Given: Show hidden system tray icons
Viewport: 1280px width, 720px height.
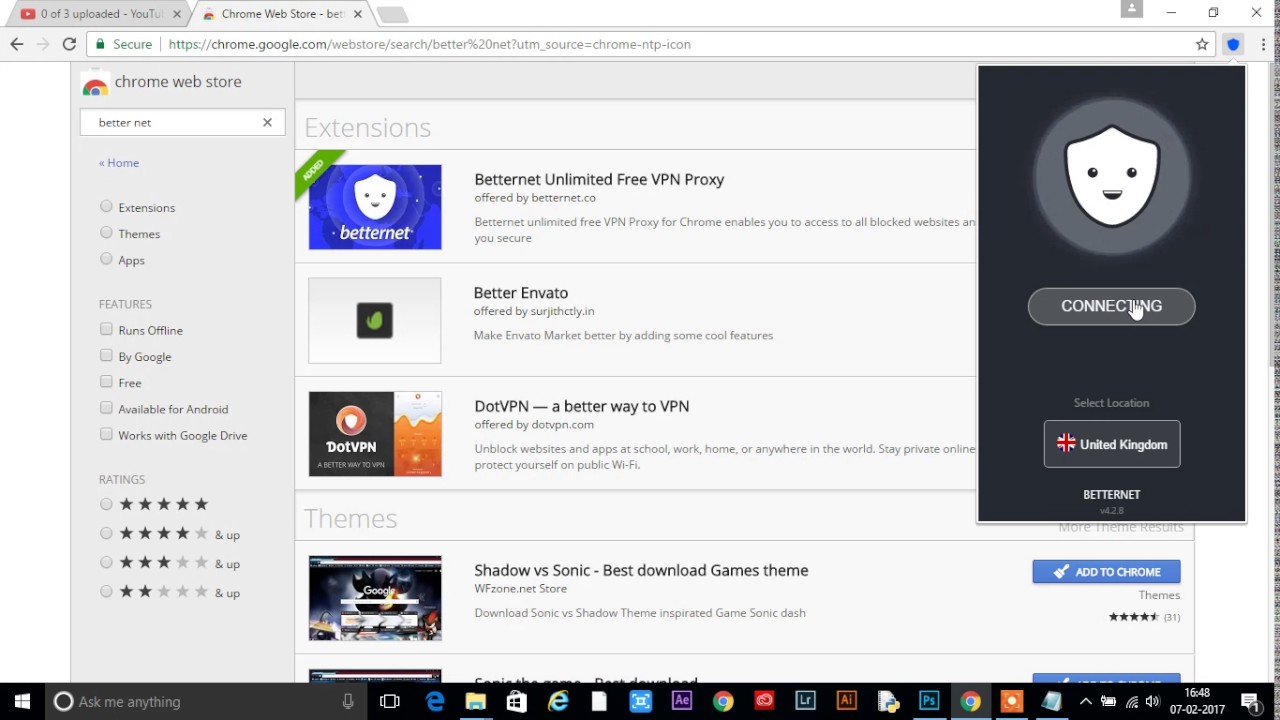Looking at the screenshot, I should pos(1086,701).
